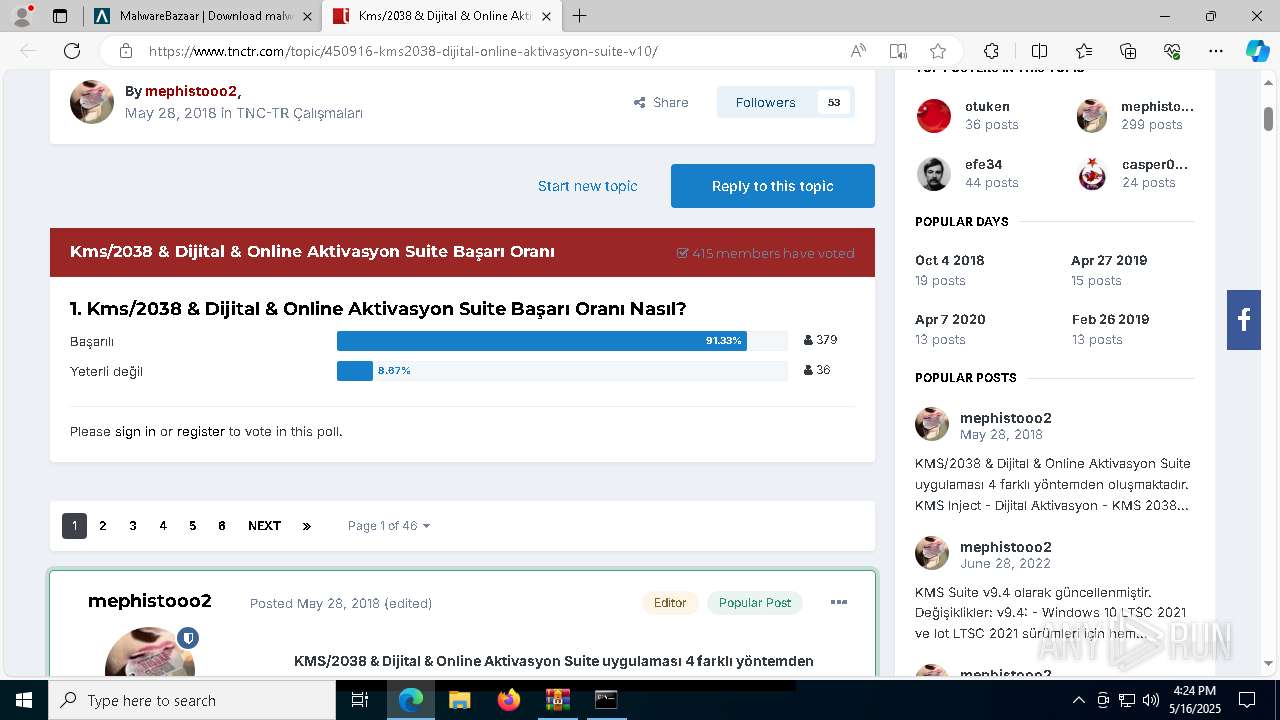
Task: Click the taskbar search box
Action: click(x=192, y=700)
